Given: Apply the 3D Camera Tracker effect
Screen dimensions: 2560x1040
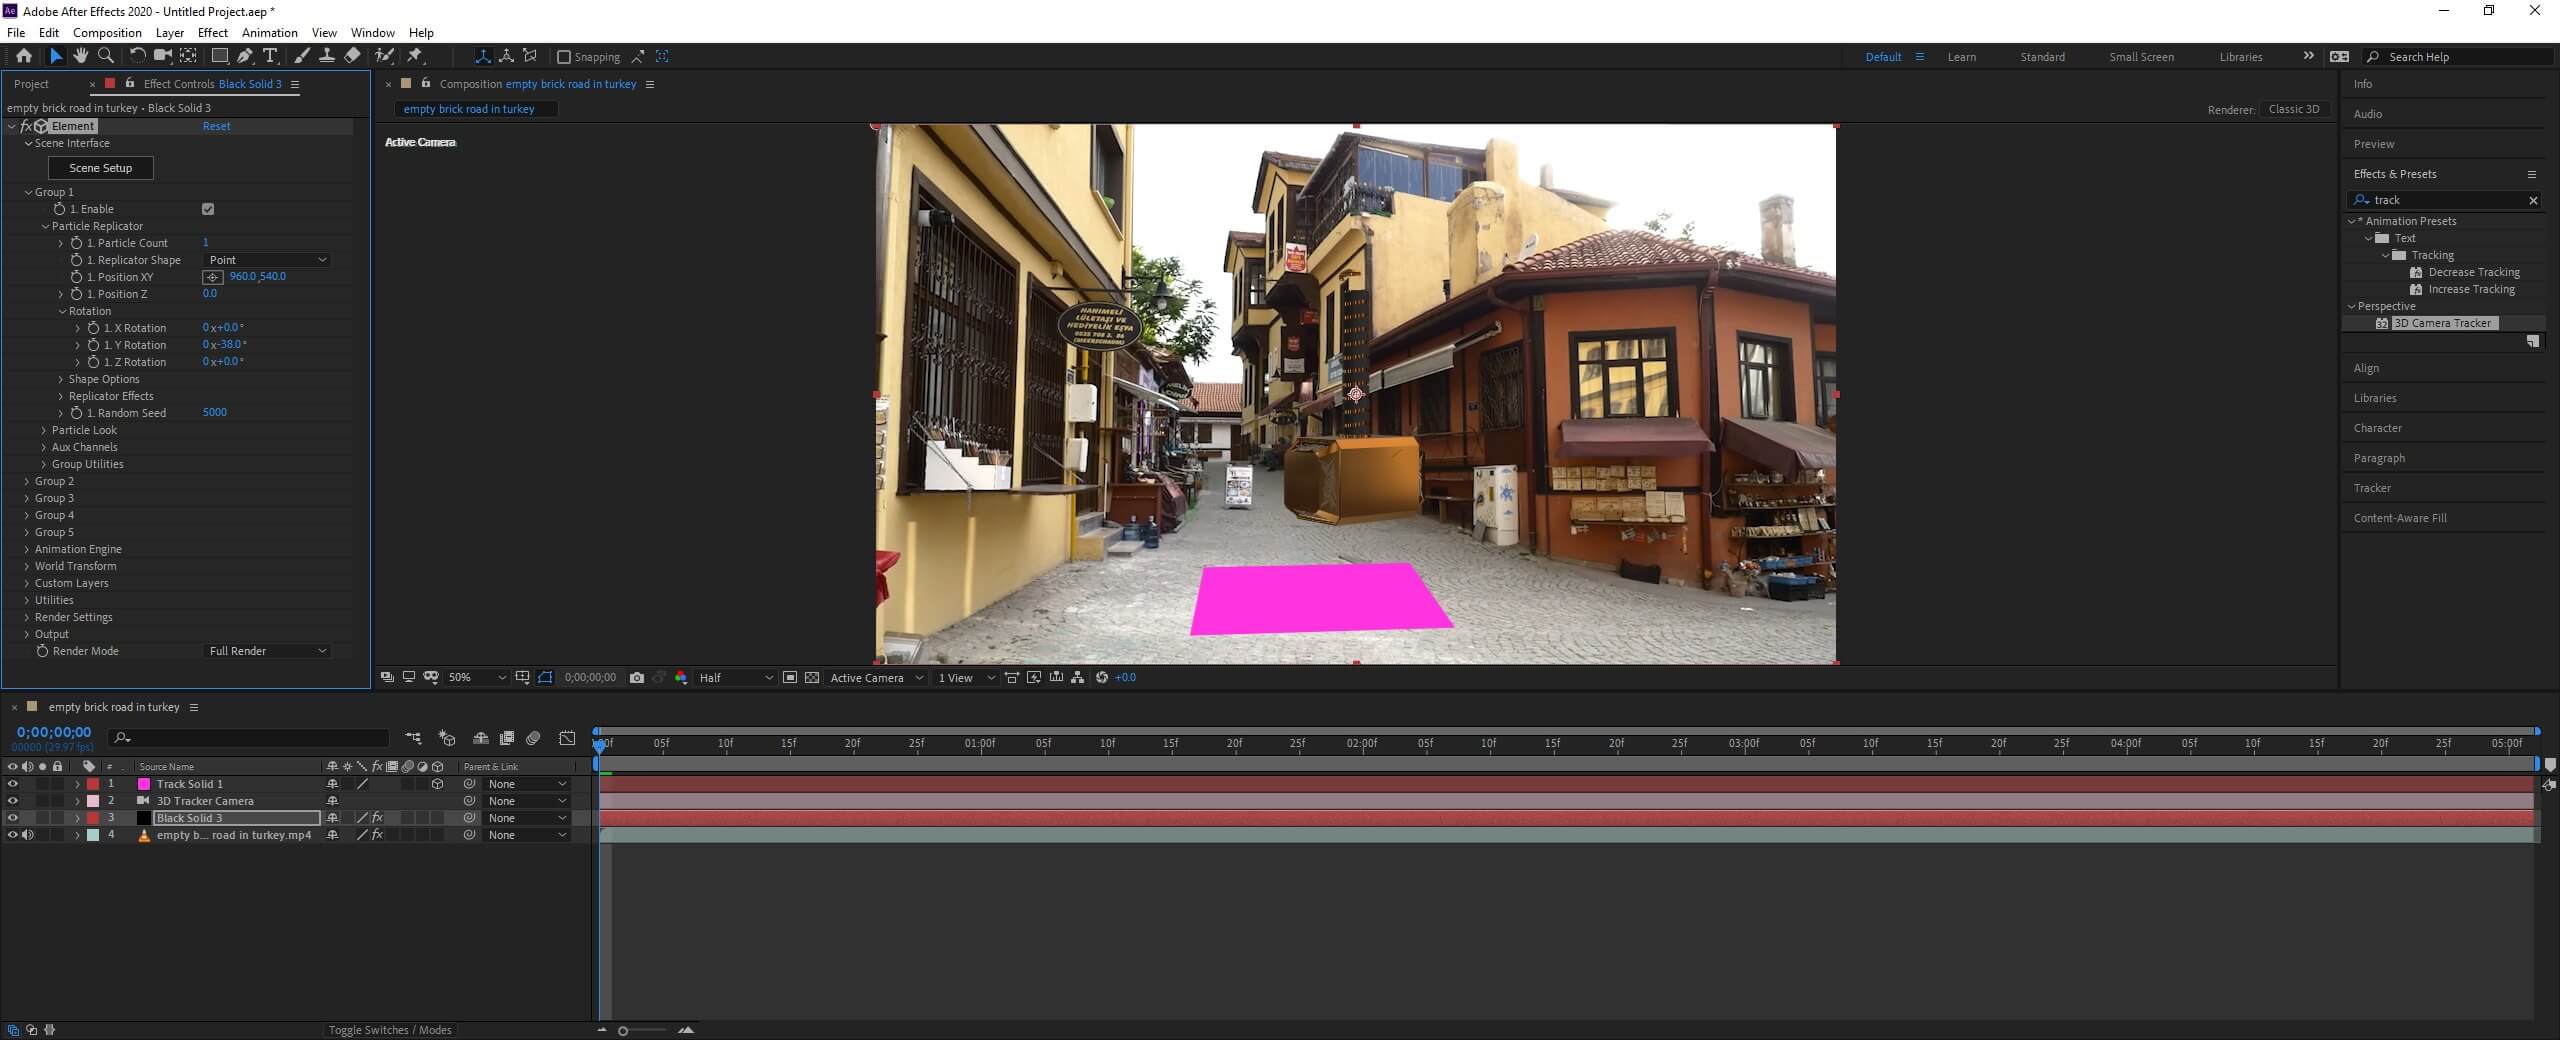Looking at the screenshot, I should pos(2442,323).
